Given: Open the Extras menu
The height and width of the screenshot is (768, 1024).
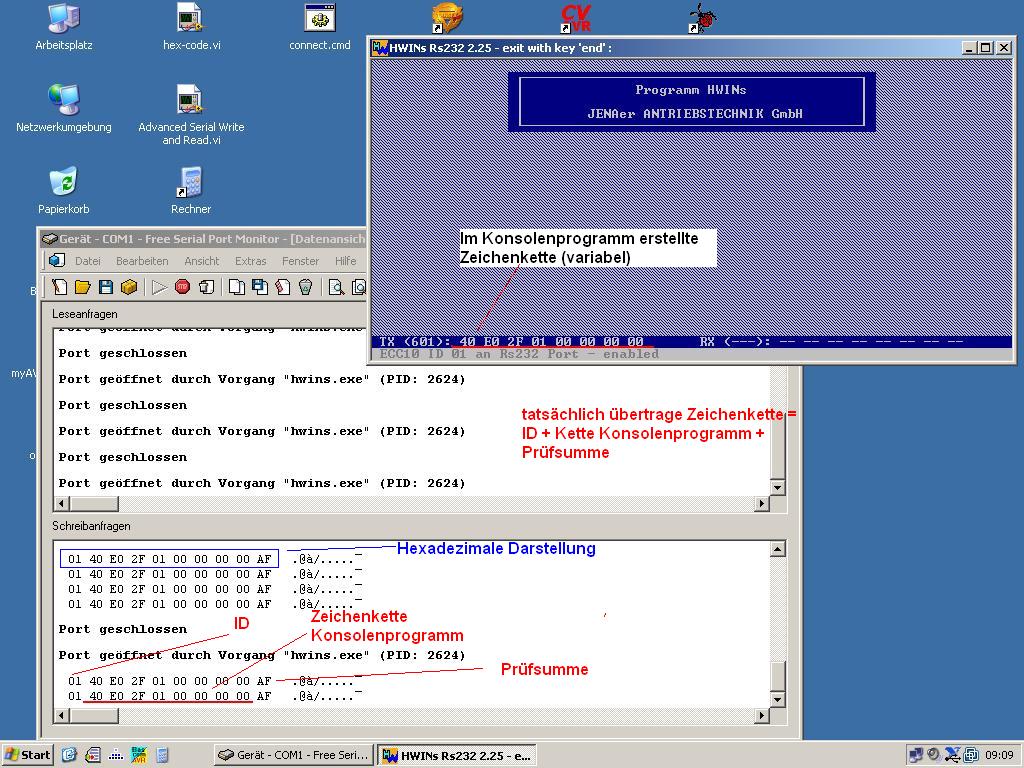Looking at the screenshot, I should (x=251, y=261).
